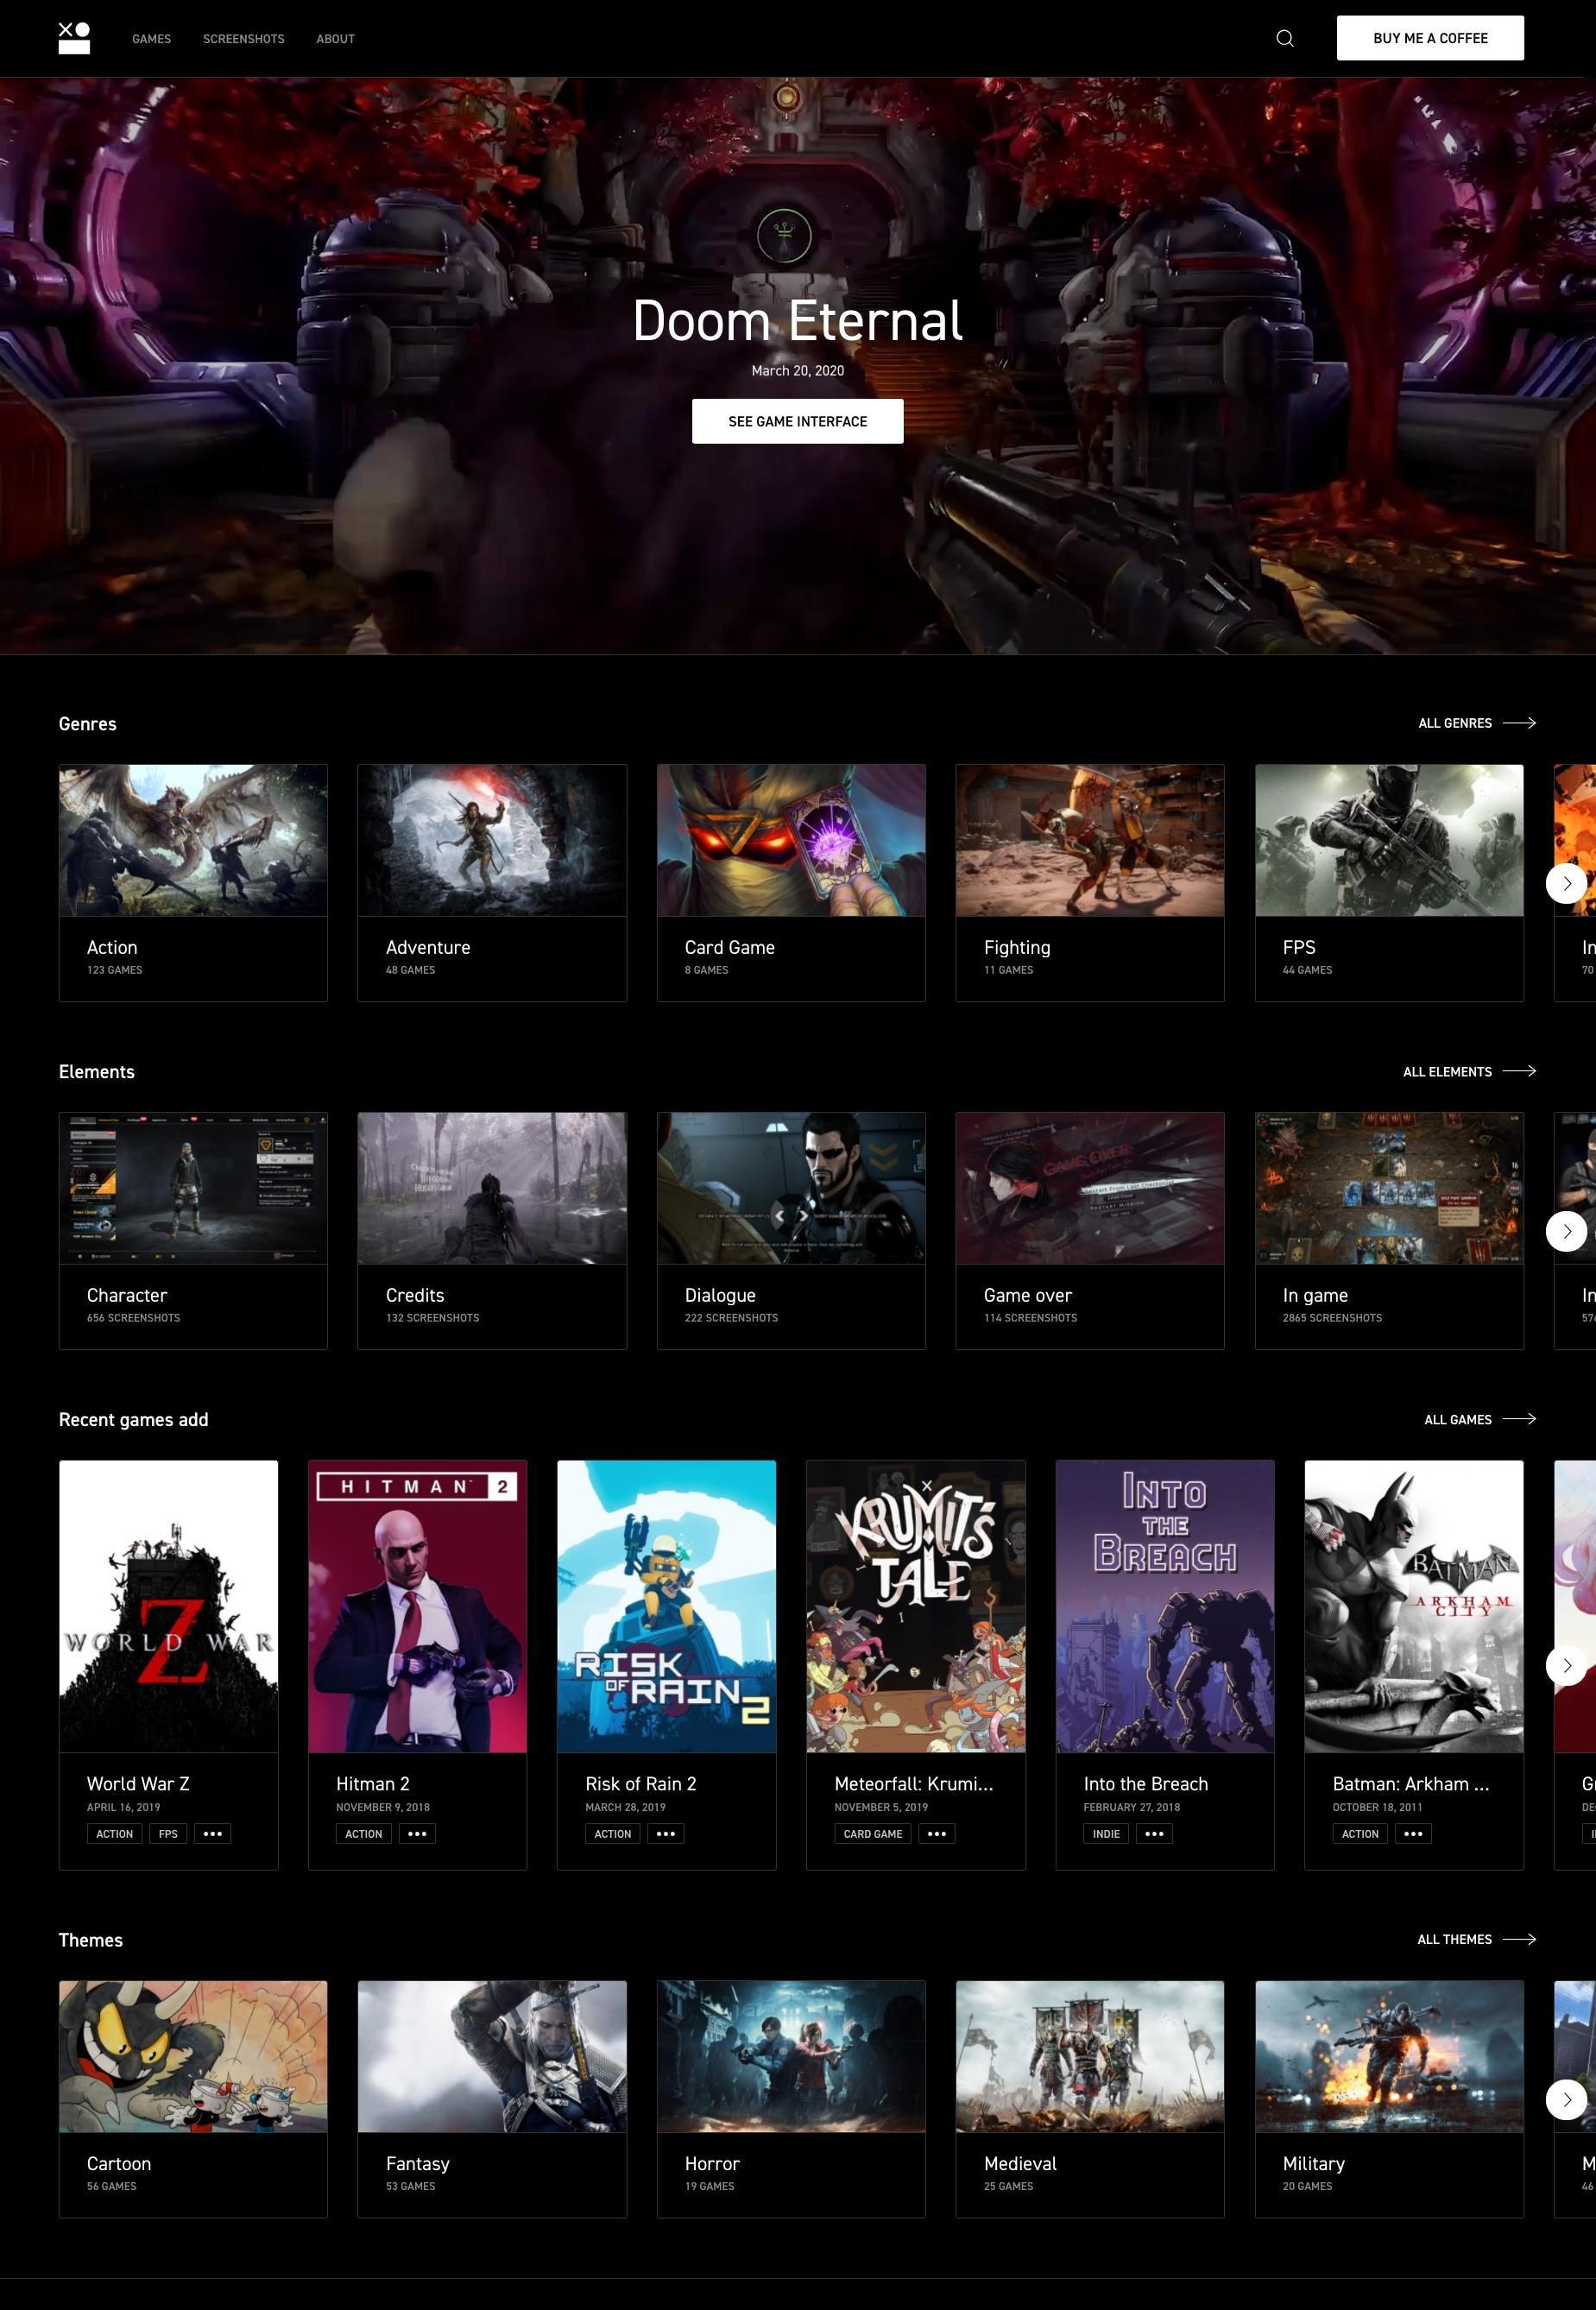Expand more tags on Batman: Arkham card
This screenshot has height=2310, width=1596.
coord(1413,1834)
